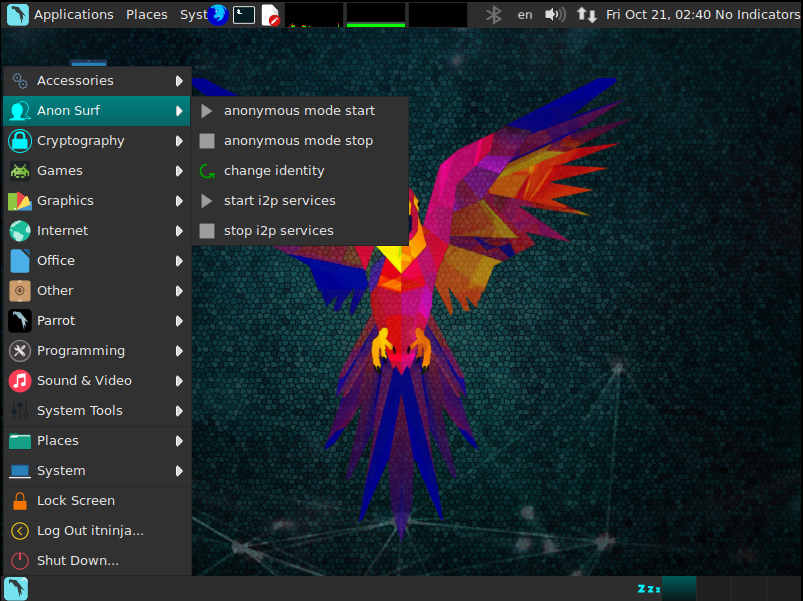Click the Other category icon
803x601 pixels.
click(20, 291)
